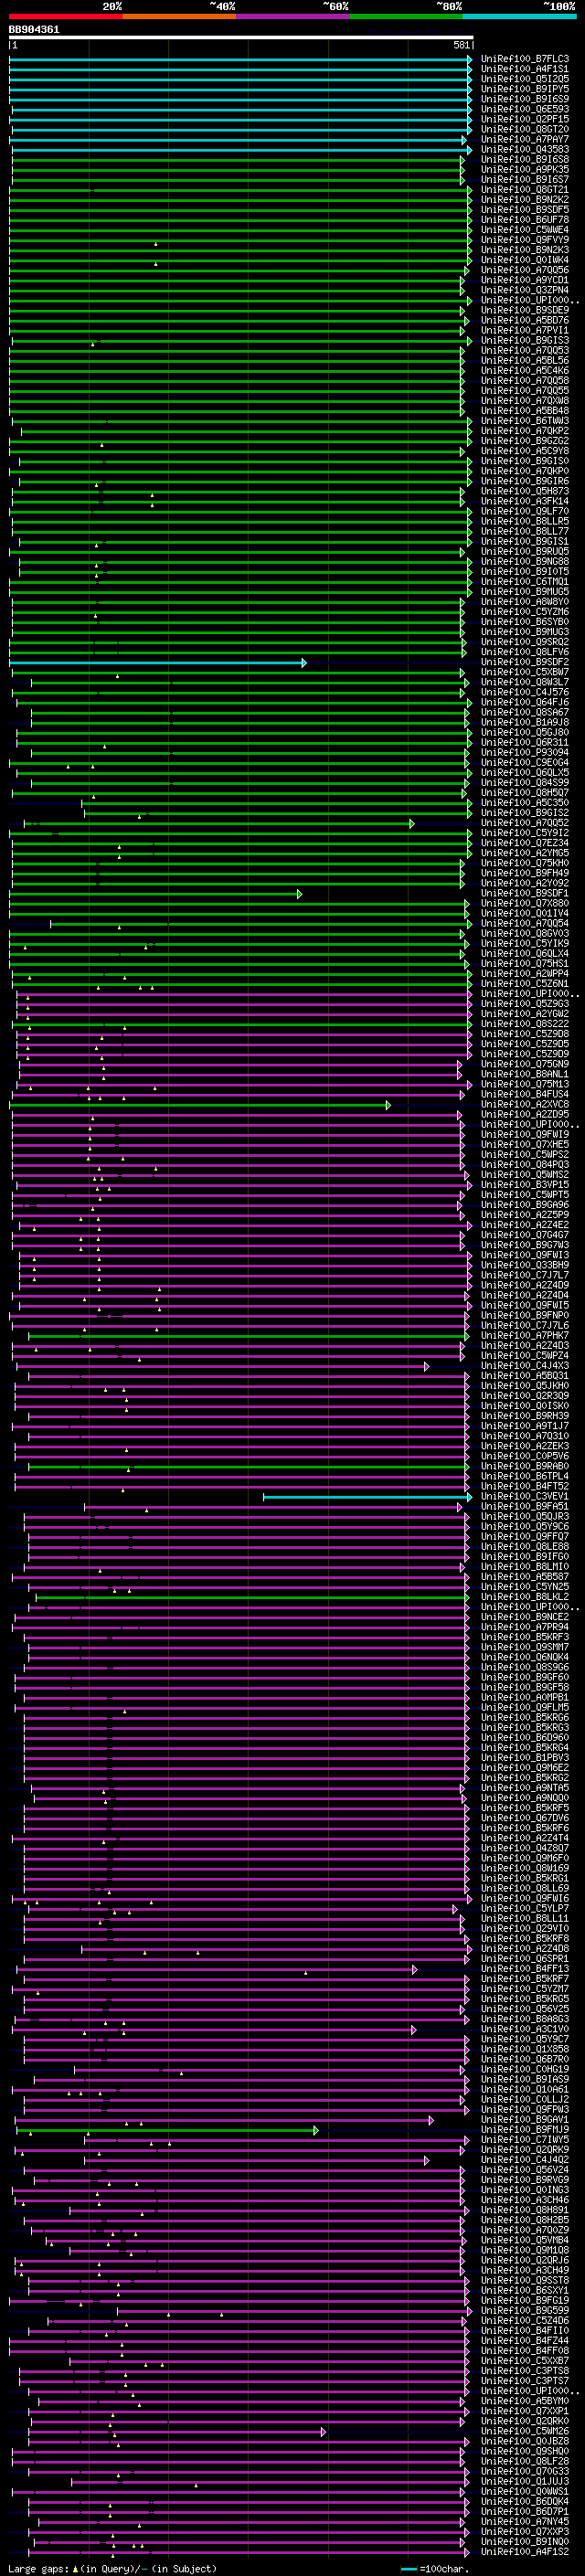
Task: Click the UniRef100_B9SDF2 label
Action: (x=525, y=662)
